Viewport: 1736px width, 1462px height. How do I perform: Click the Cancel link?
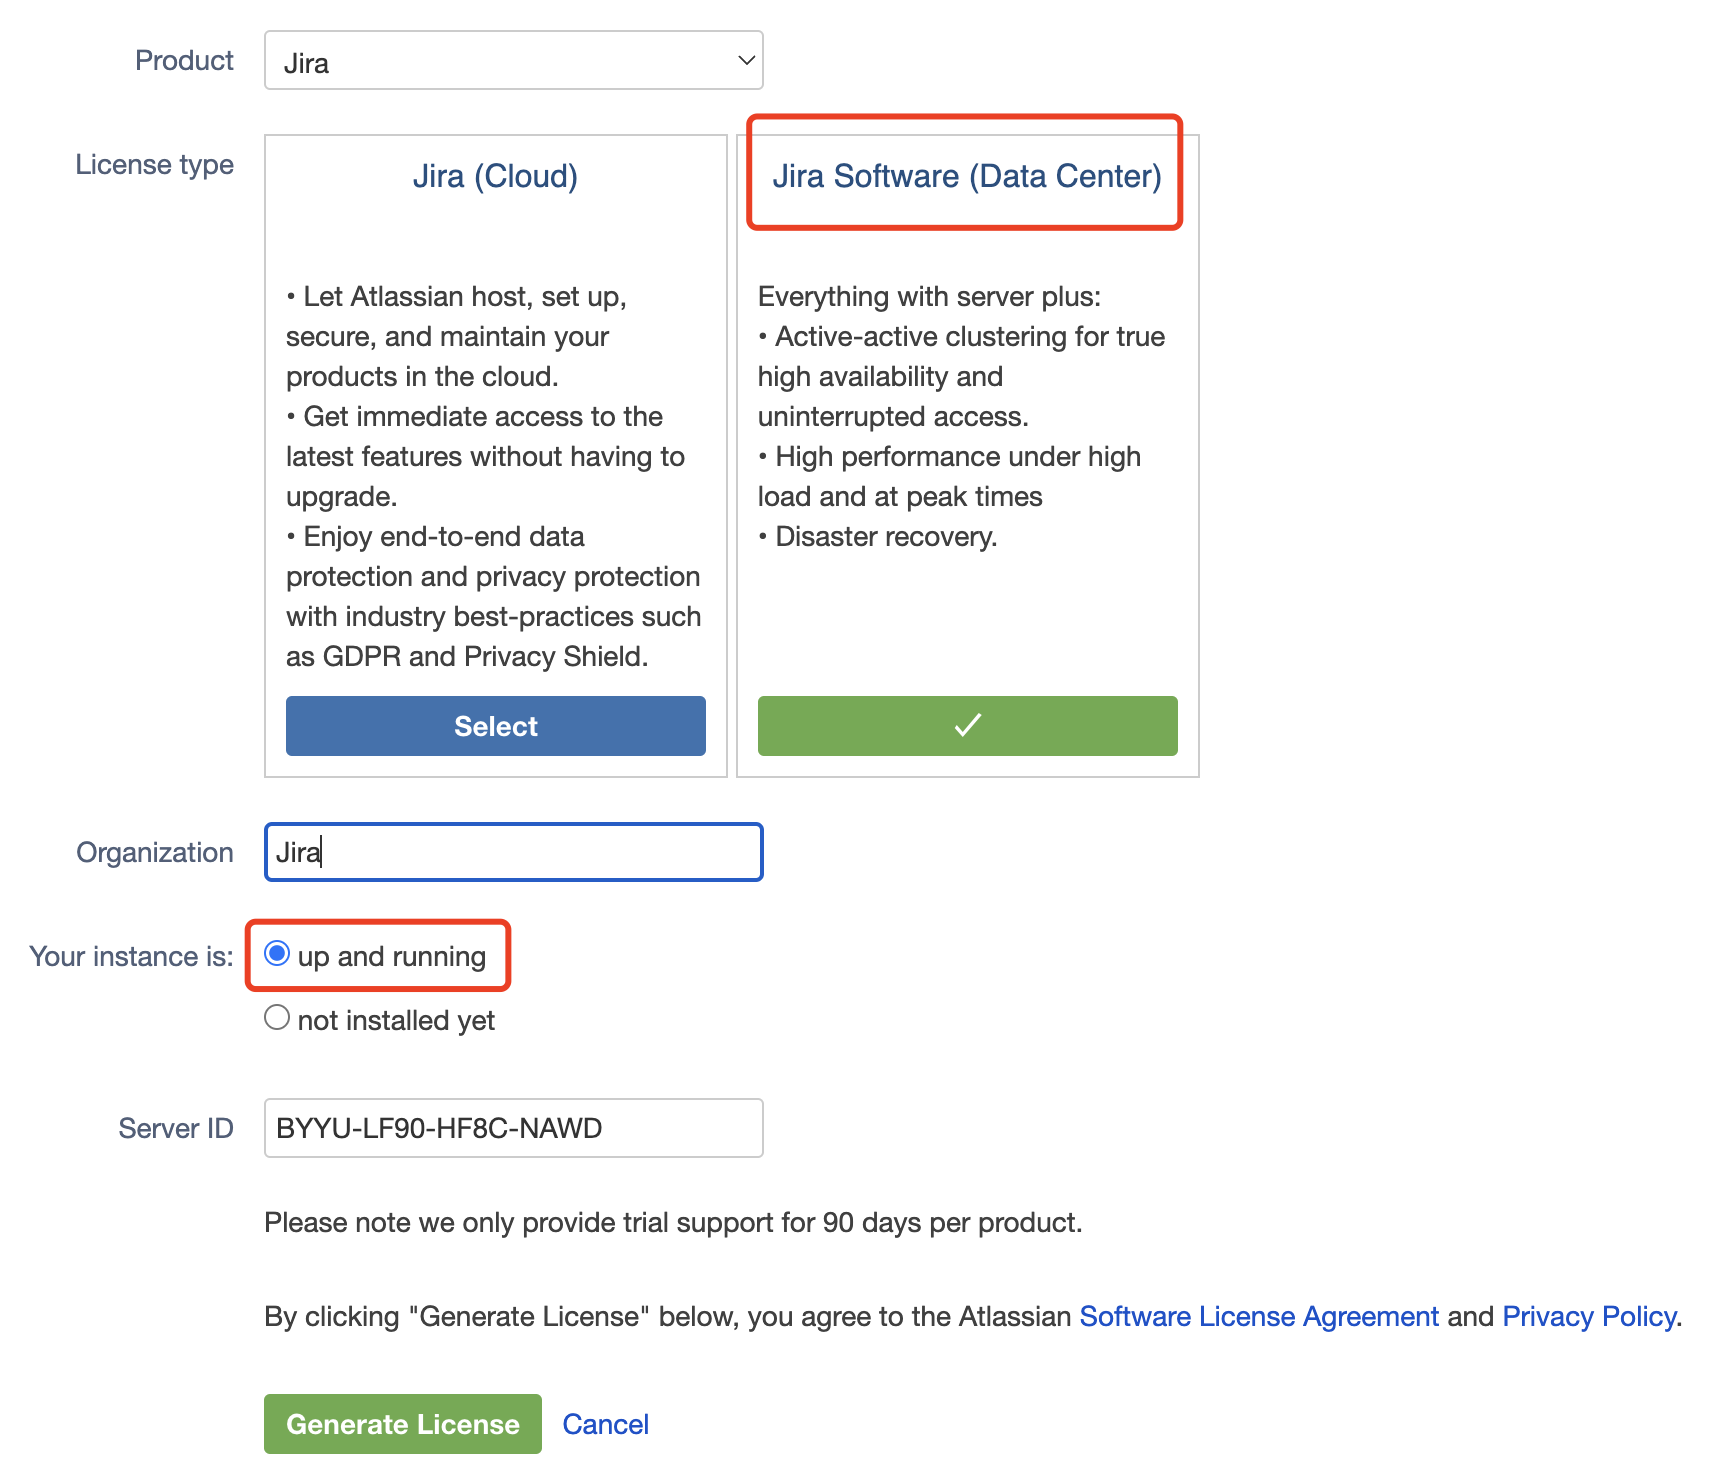pyautogui.click(x=605, y=1424)
